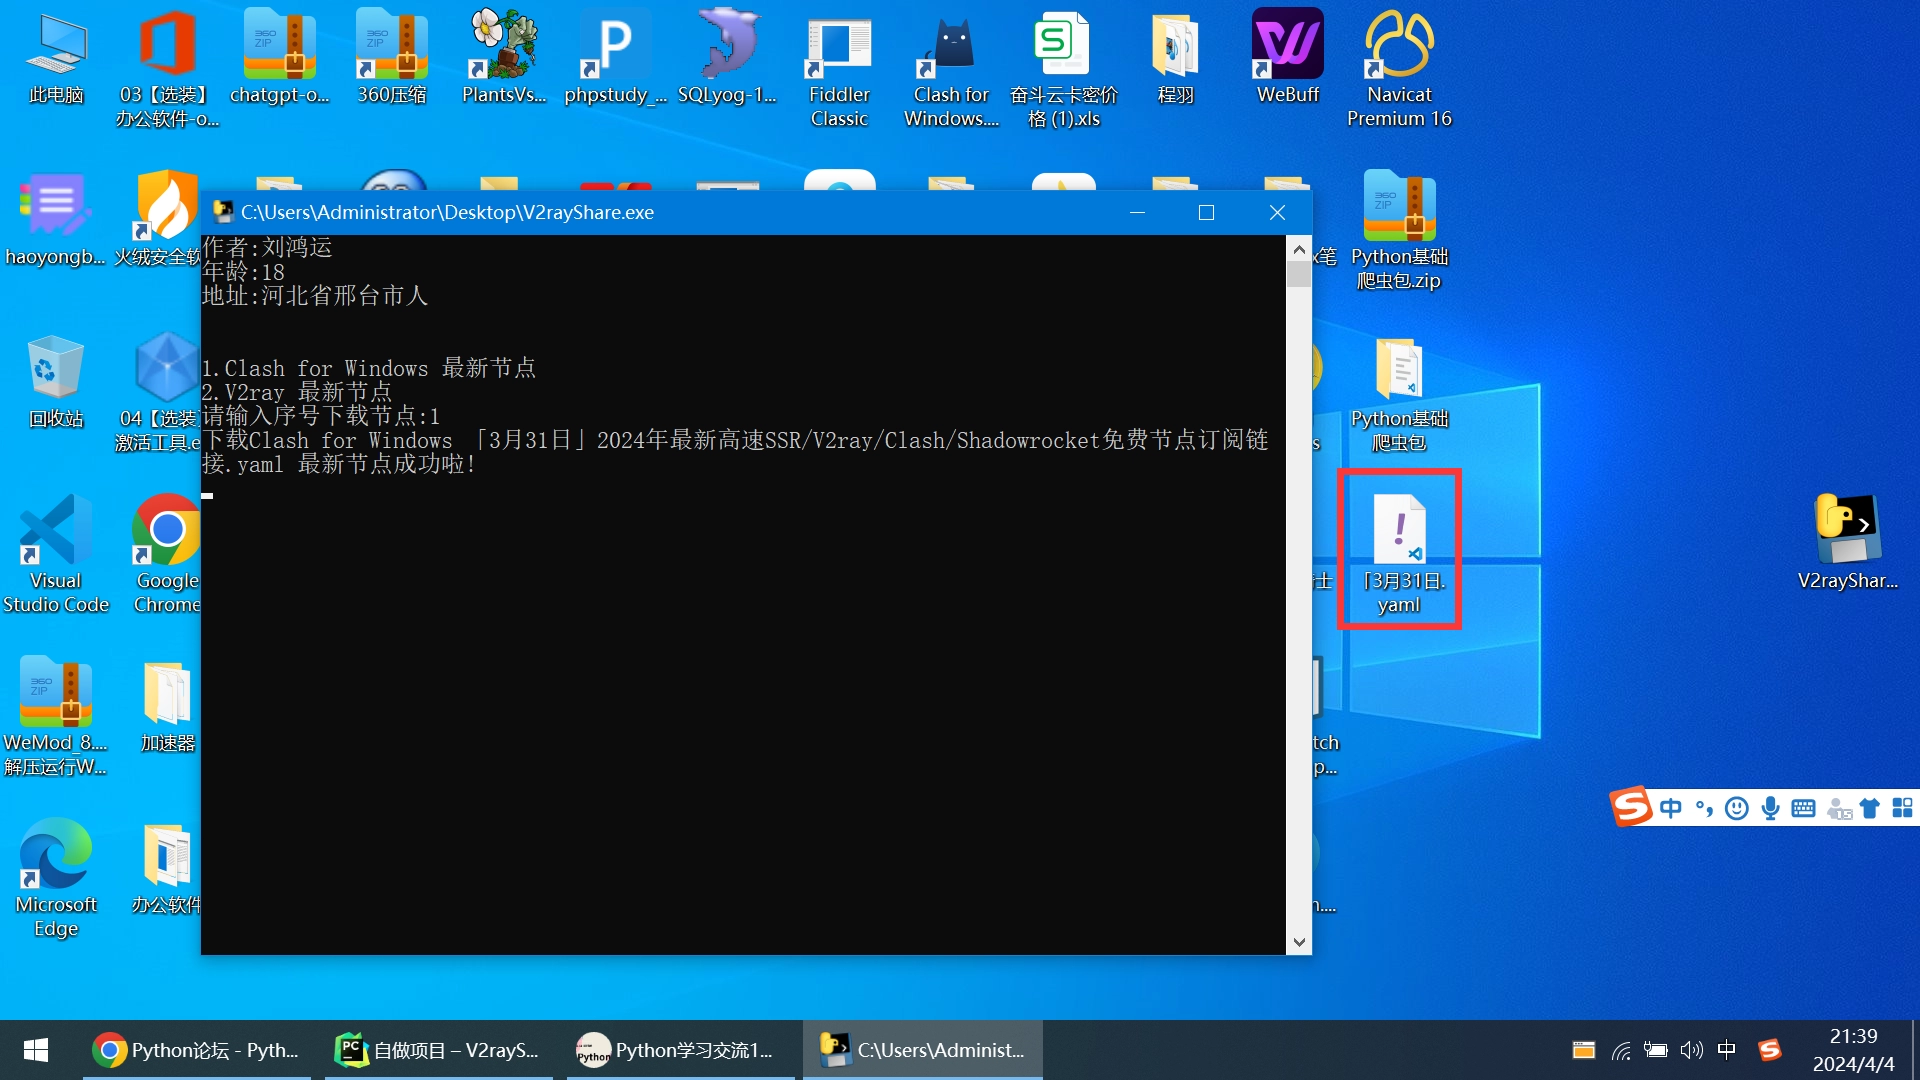Launch Navicat Premium 16 shortcut
Screen dimensions: 1920x1080
1399,70
